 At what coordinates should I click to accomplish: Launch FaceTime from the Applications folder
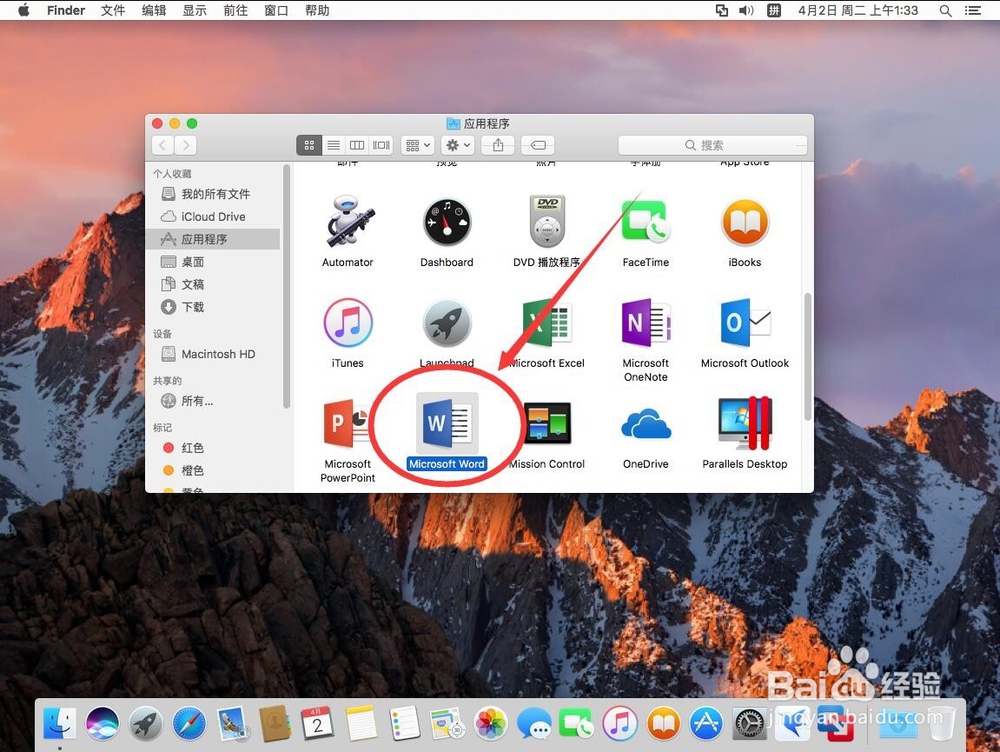(645, 221)
